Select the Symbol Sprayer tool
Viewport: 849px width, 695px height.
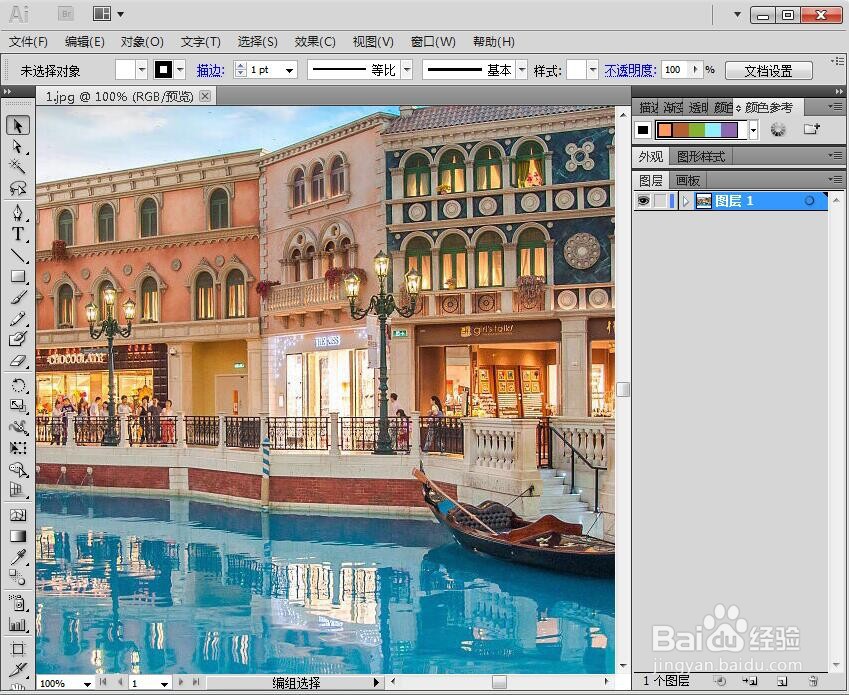pos(18,602)
